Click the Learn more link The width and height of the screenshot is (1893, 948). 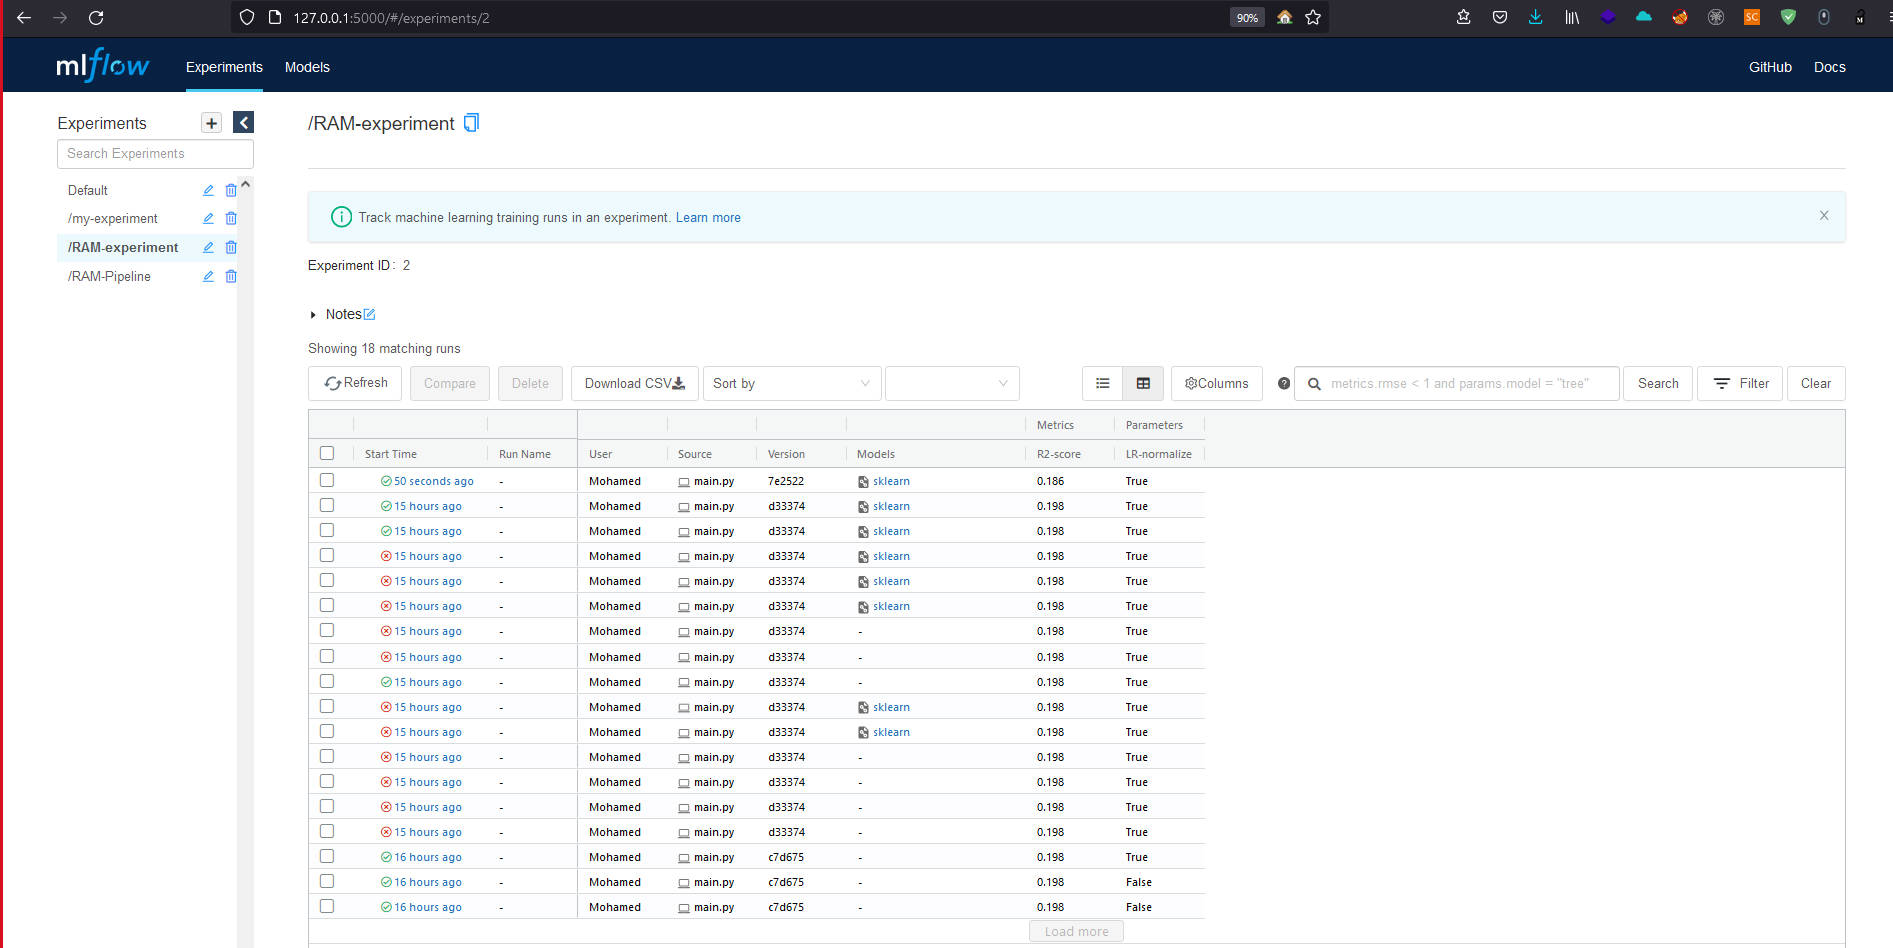[708, 217]
